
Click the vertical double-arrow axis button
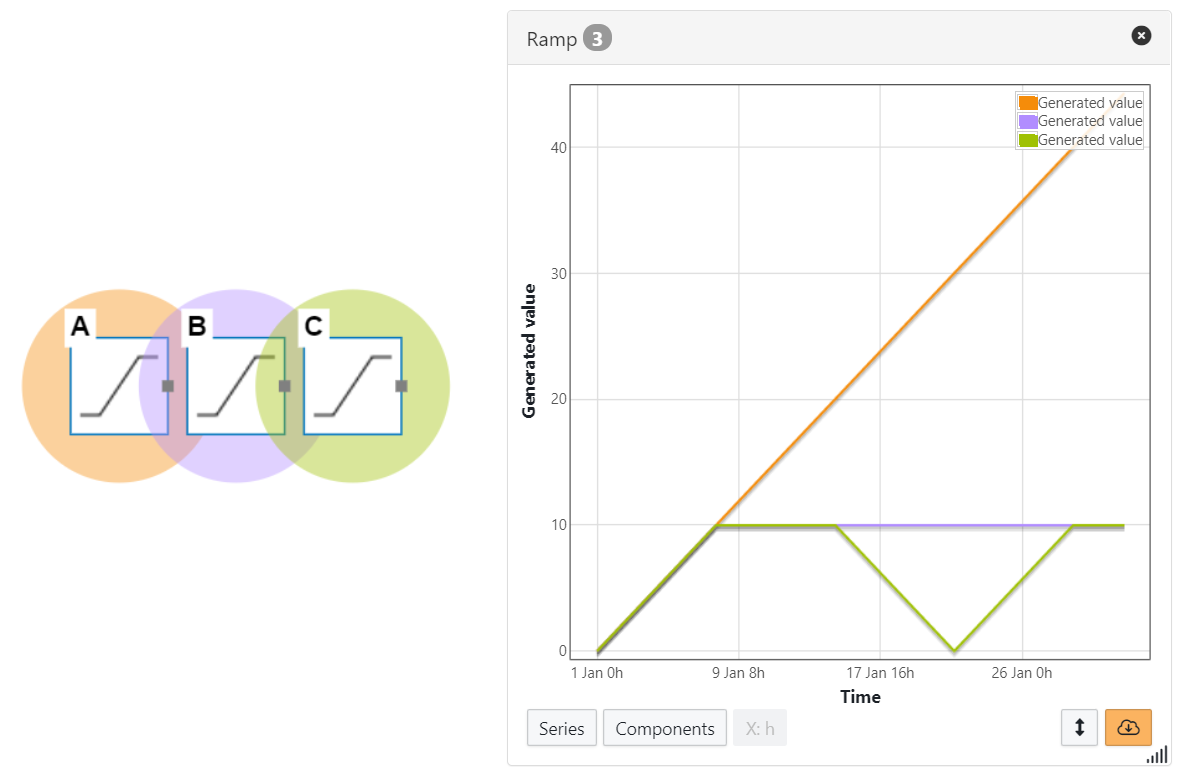pyautogui.click(x=1079, y=727)
